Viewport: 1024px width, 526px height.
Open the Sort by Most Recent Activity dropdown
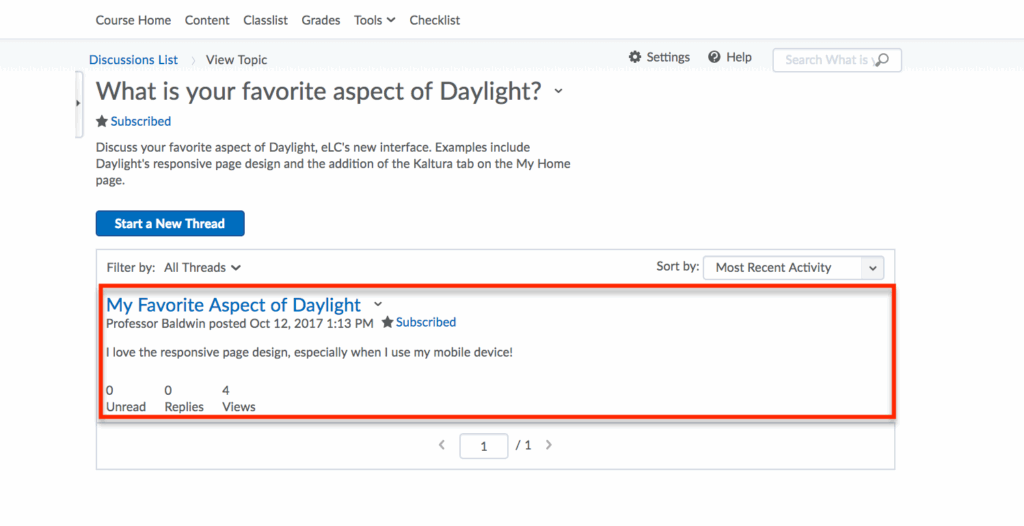coord(793,268)
